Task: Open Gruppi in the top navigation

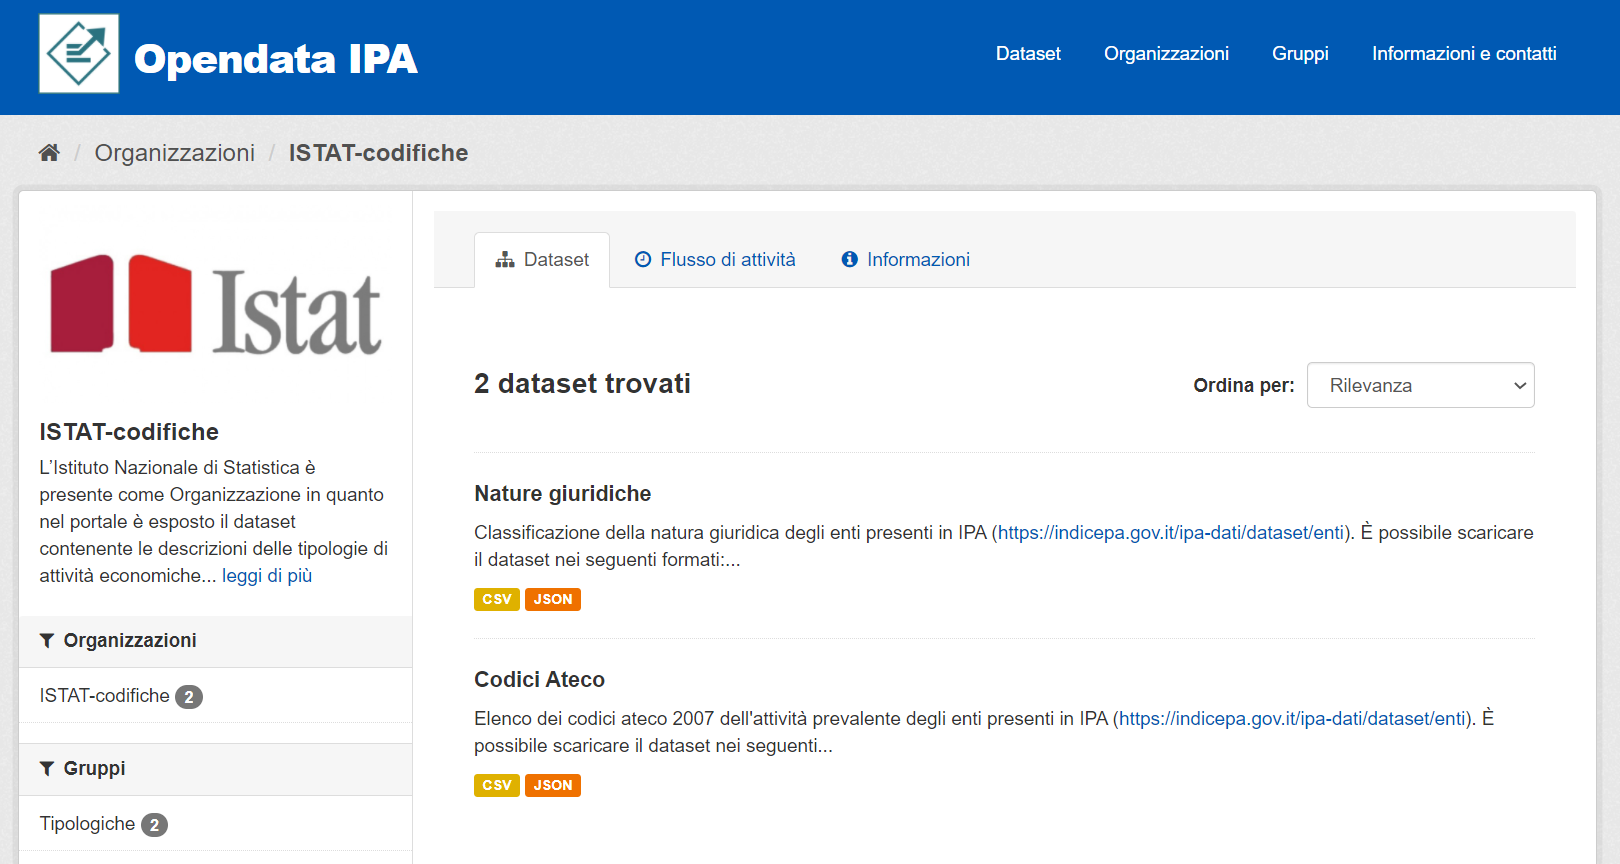Action: click(x=1299, y=54)
